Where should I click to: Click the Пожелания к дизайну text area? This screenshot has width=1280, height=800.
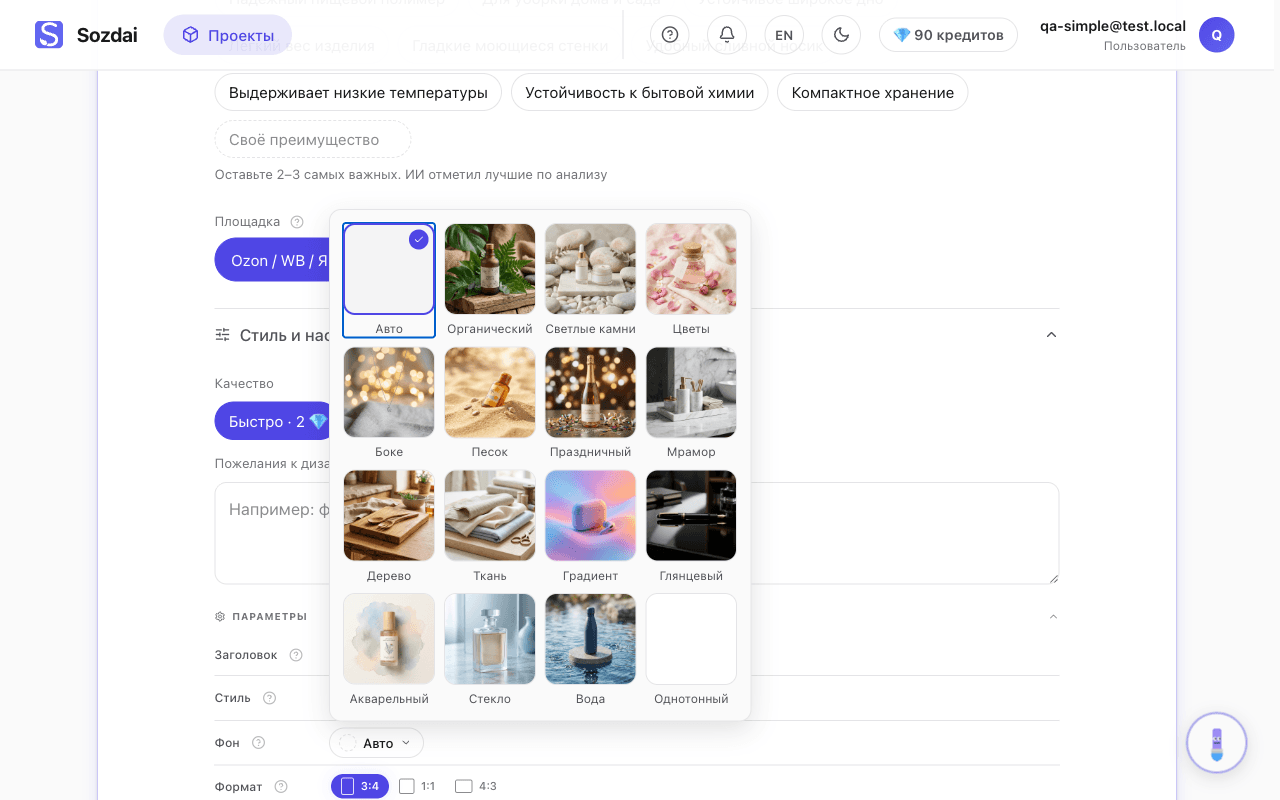[637, 533]
